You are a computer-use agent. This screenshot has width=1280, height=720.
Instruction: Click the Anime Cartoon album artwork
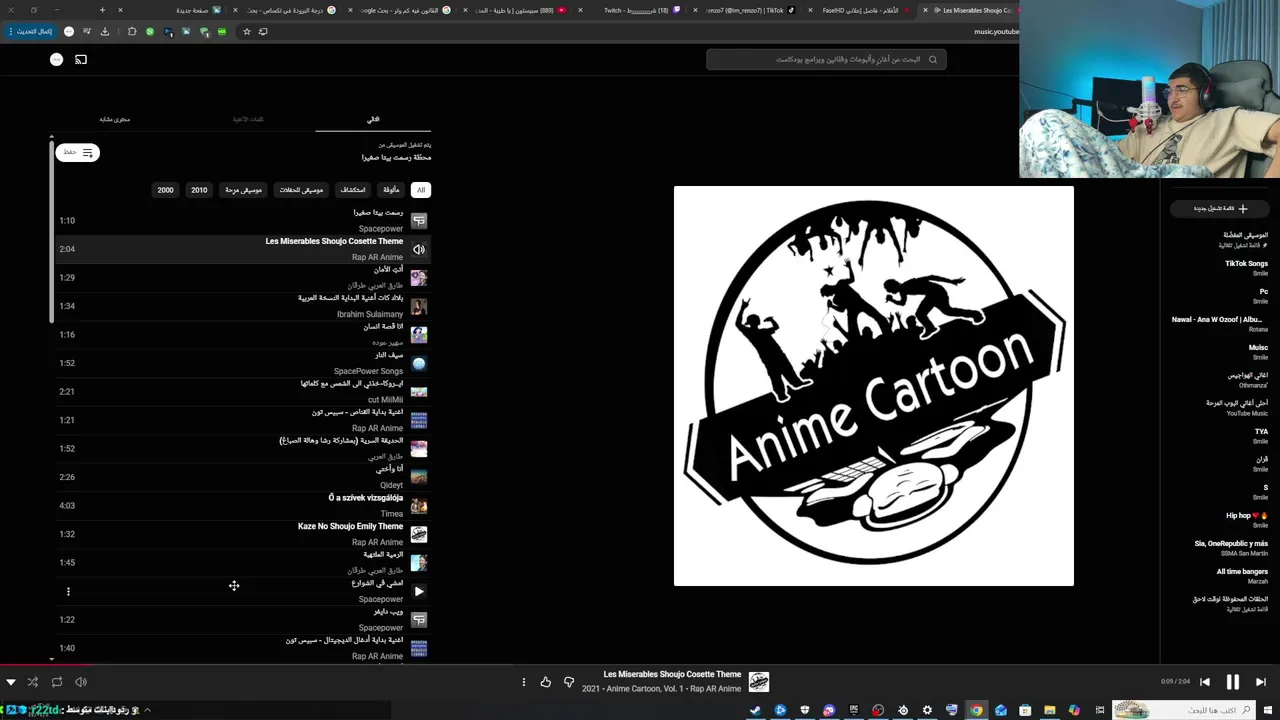(x=873, y=385)
